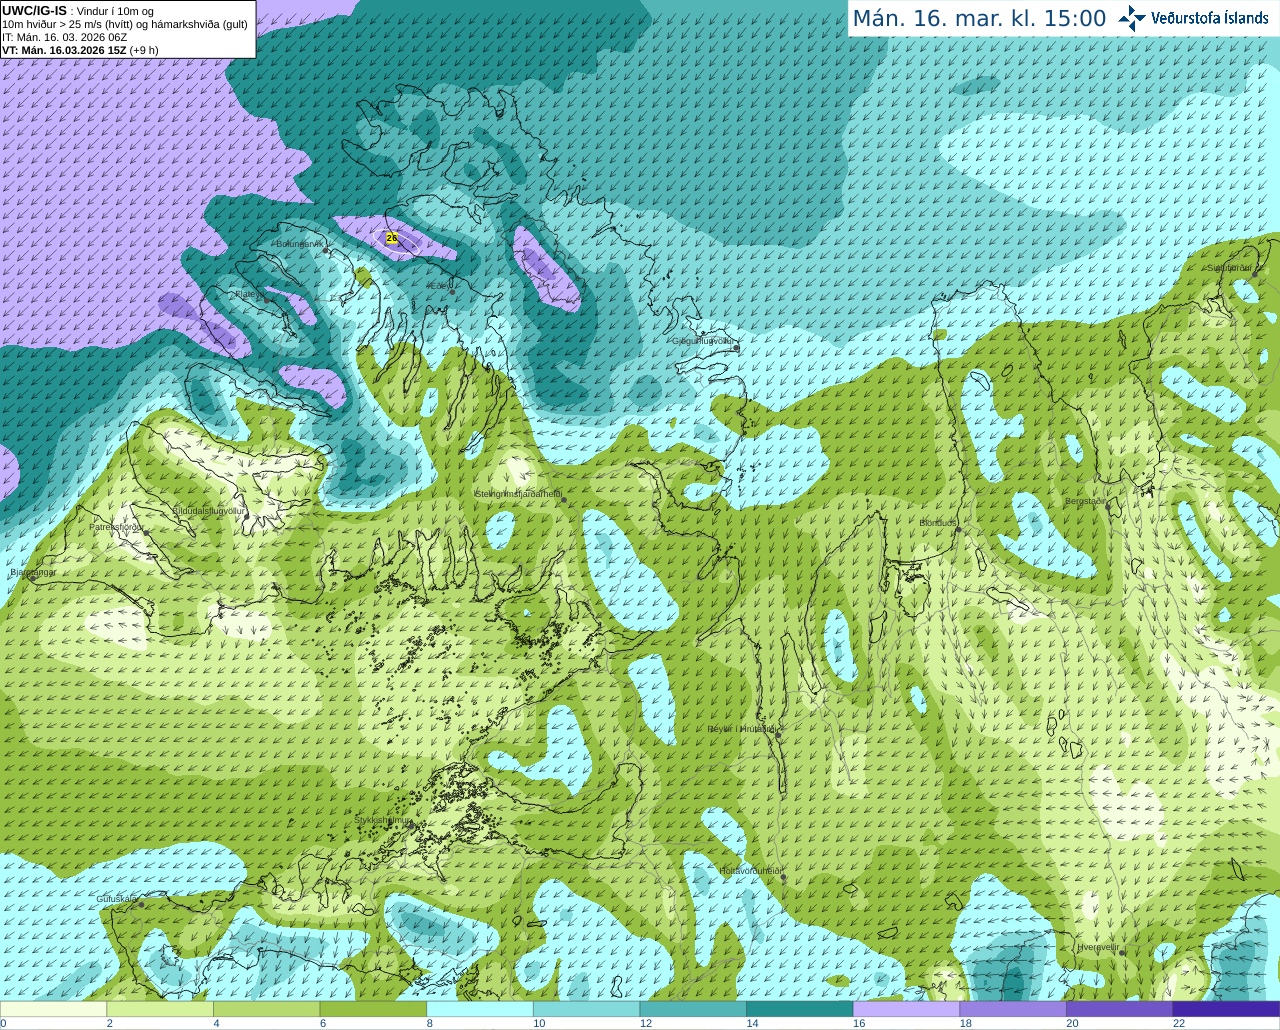The image size is (1280, 1030).
Task: Select the above 22 m/s legend swatch
Action: [x=1227, y=1009]
